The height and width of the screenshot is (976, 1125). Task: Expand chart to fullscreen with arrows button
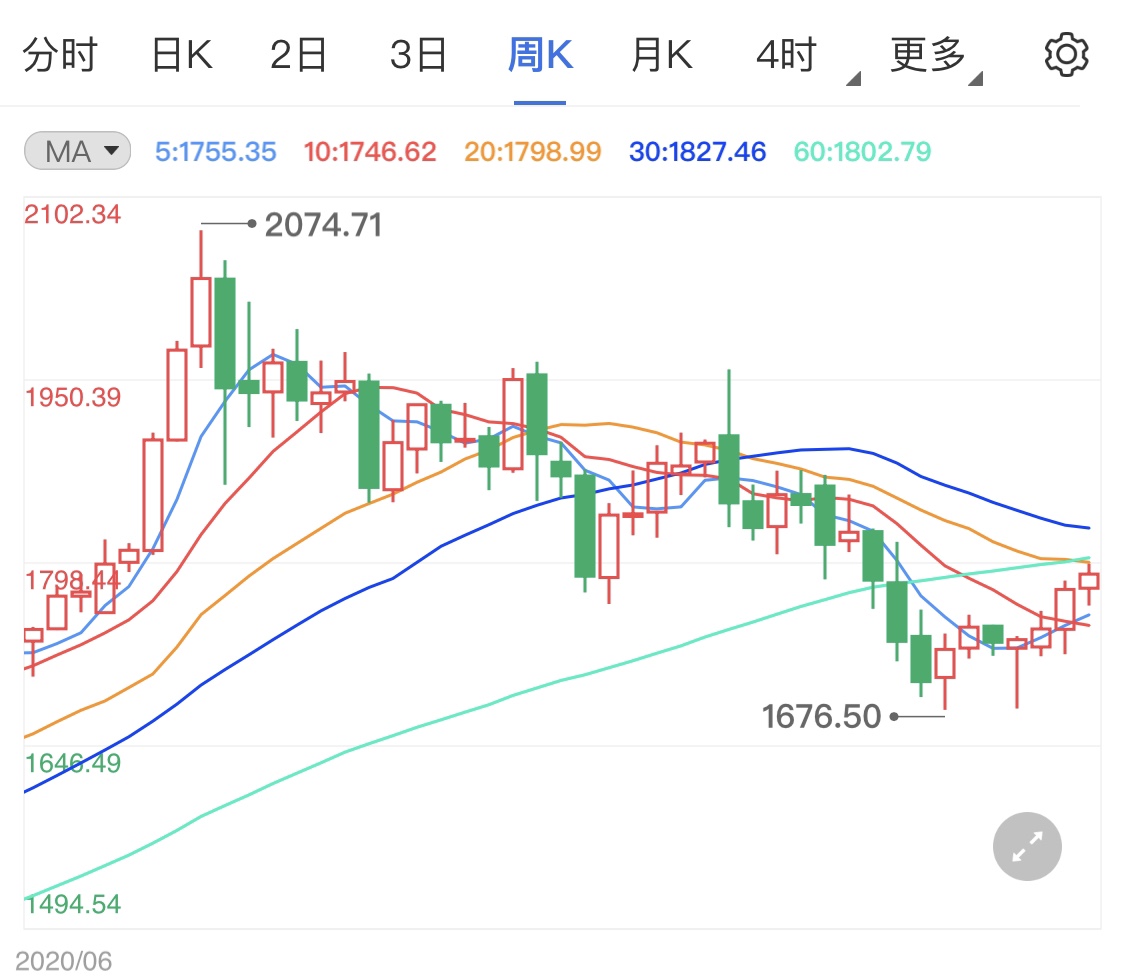1027,846
